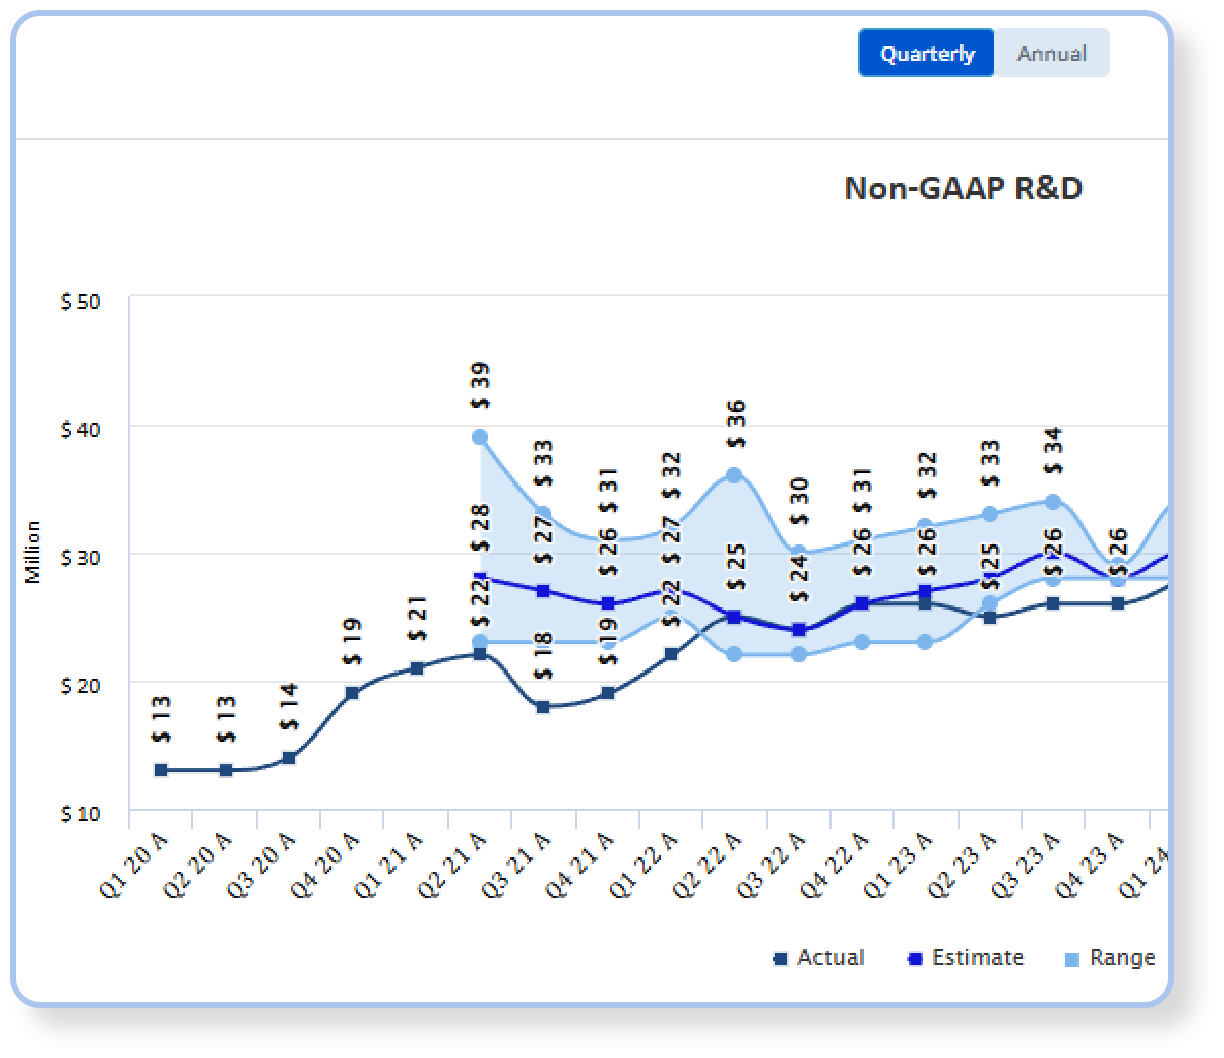
Task: Select the Q1 23 A range low point
Action: 926,642
